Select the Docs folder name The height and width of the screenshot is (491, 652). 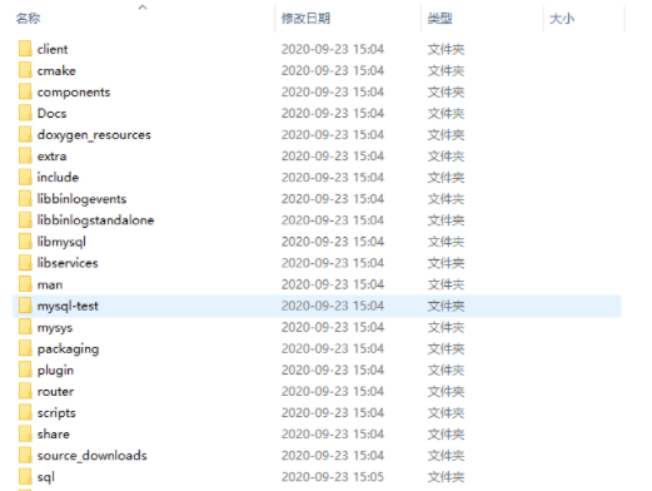pos(52,113)
